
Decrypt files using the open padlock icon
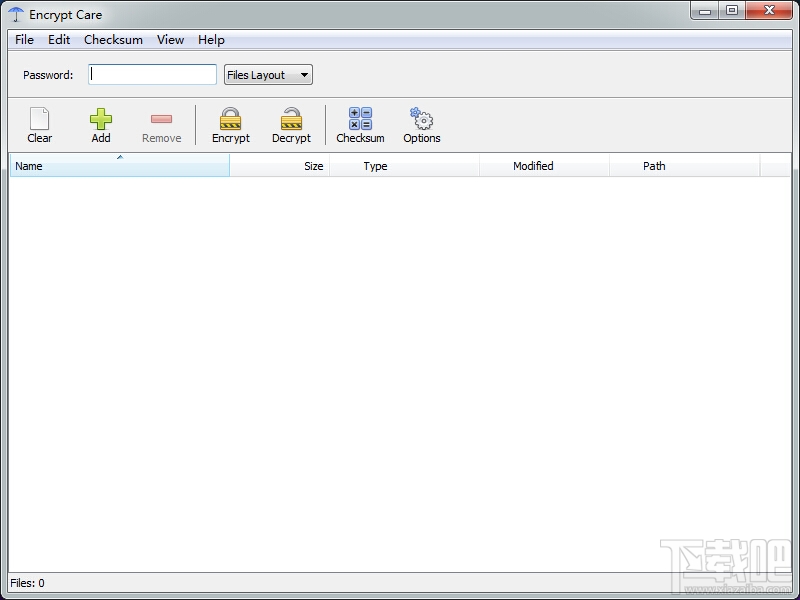point(291,118)
